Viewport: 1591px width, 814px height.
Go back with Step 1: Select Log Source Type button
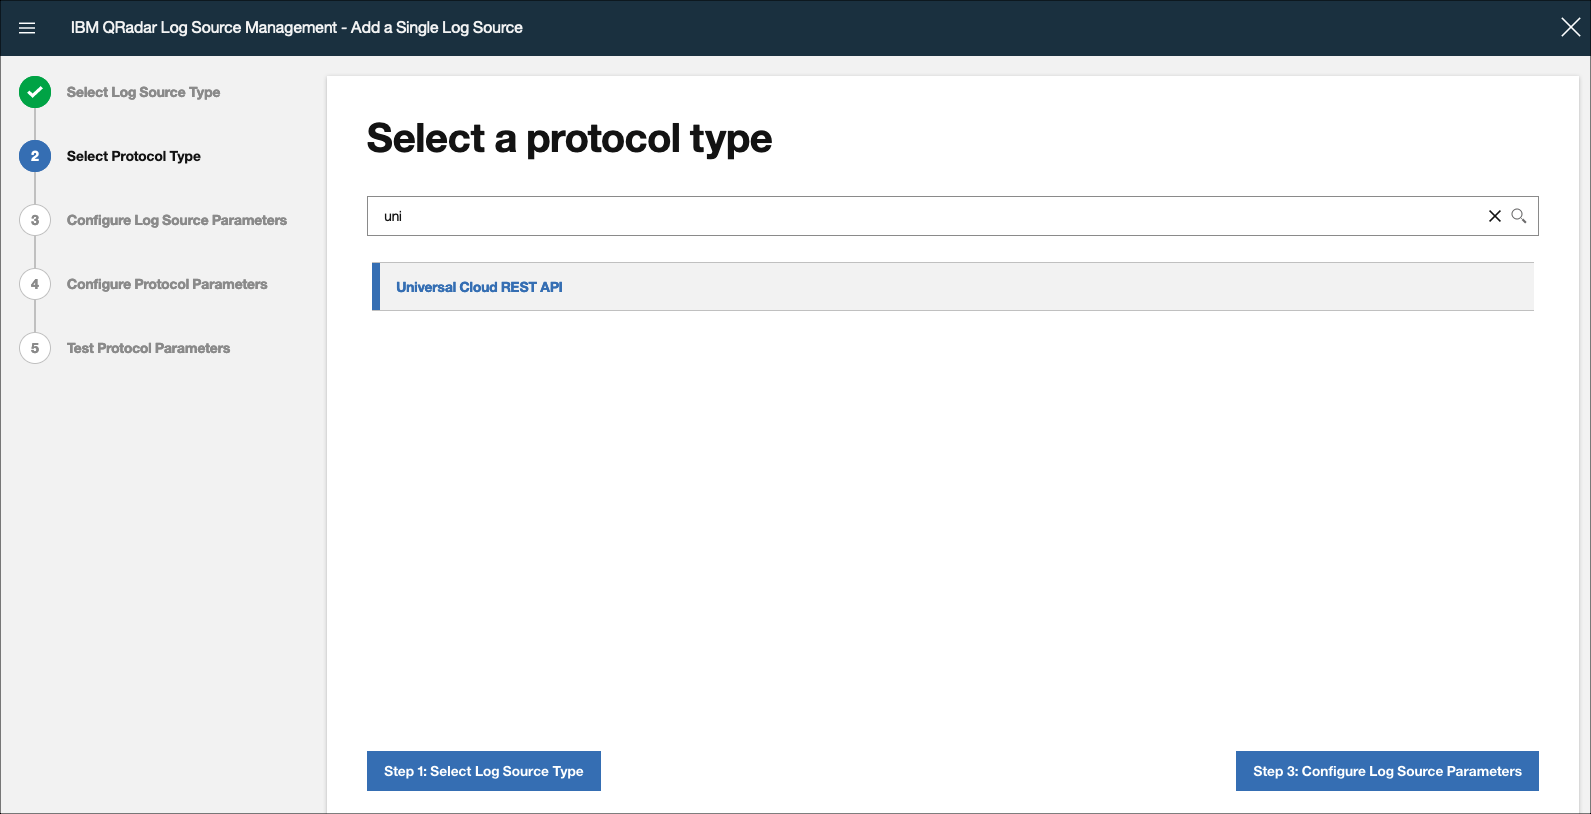(x=484, y=771)
